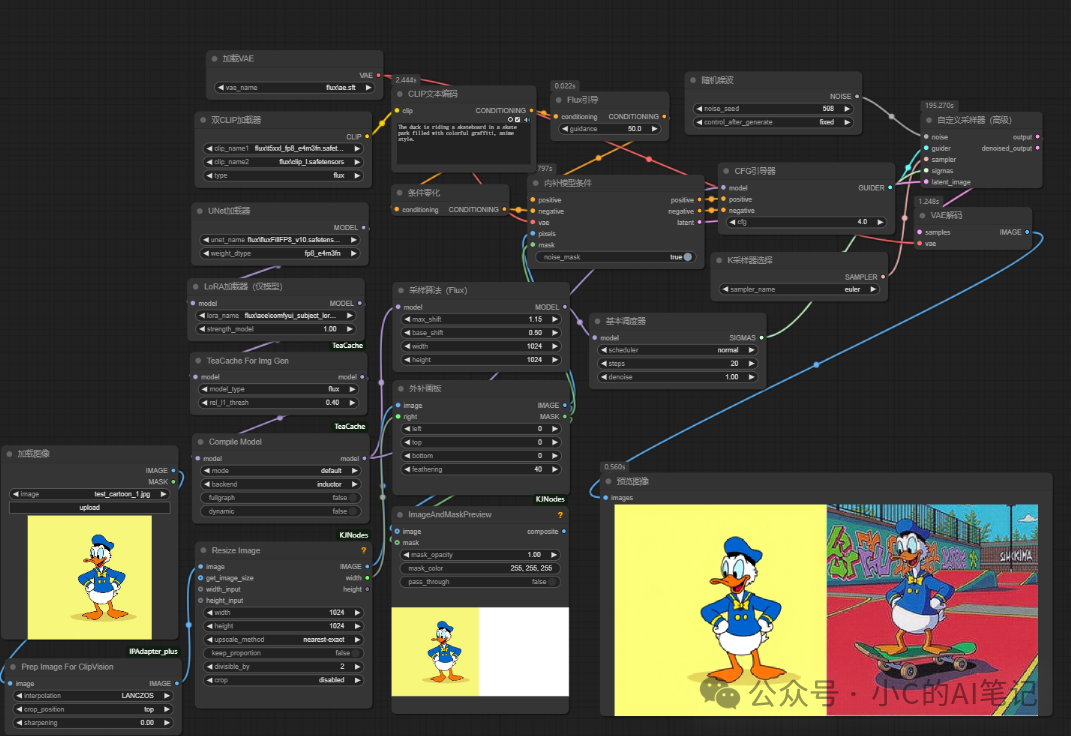The image size is (1071, 736).
Task: Increase noise_seed in 随机噪波 with right arrow
Action: pos(847,109)
